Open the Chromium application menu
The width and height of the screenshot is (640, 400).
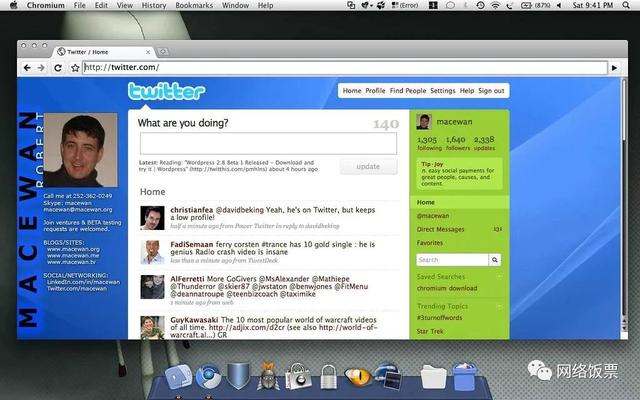pos(46,5)
